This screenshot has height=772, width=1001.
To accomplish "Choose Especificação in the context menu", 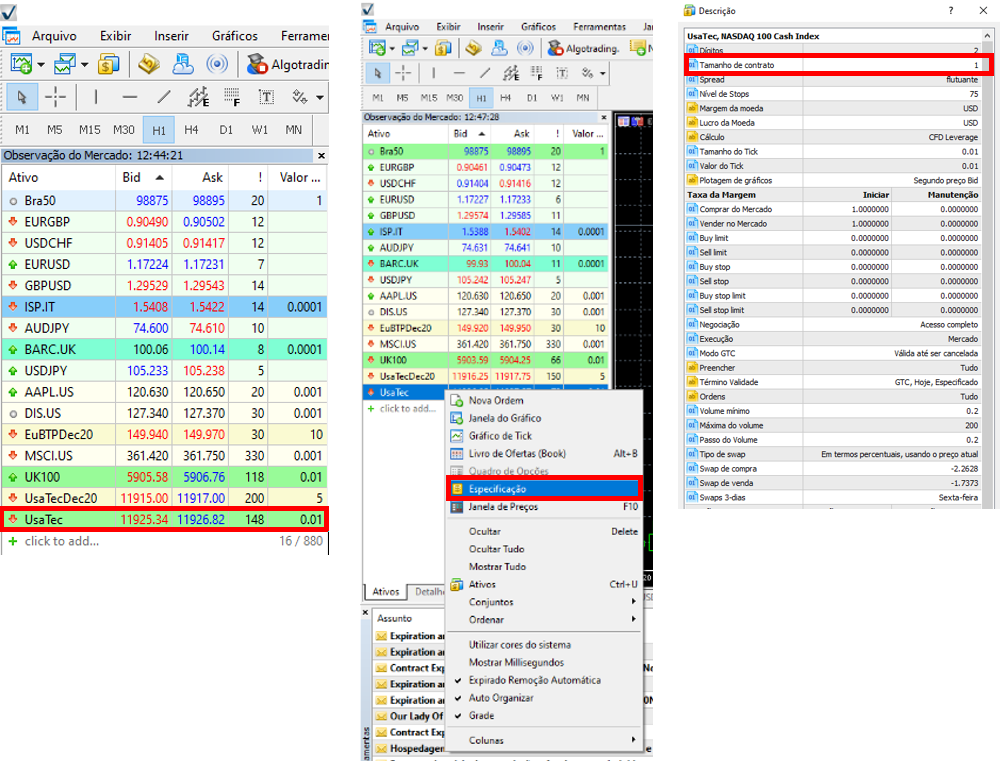I will 544,488.
